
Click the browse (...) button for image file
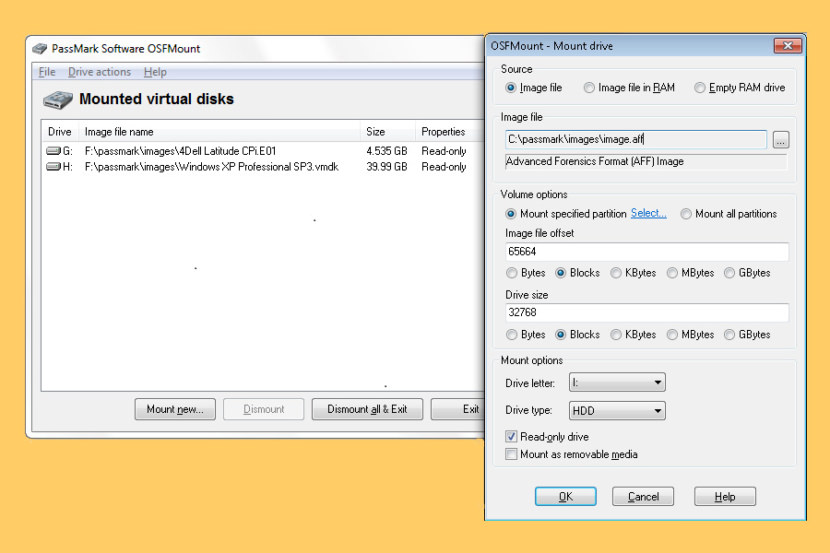point(781,140)
